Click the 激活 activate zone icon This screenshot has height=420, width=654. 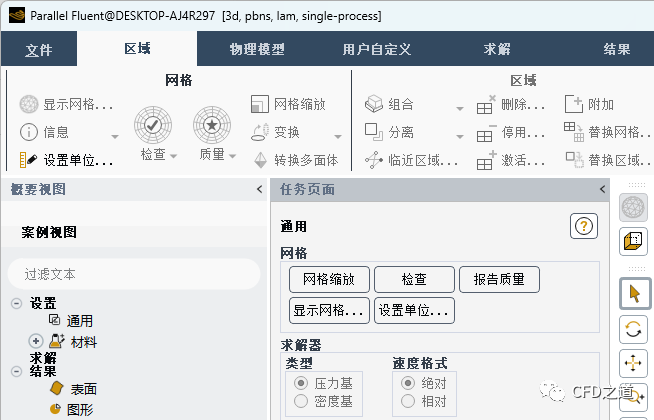[486, 161]
